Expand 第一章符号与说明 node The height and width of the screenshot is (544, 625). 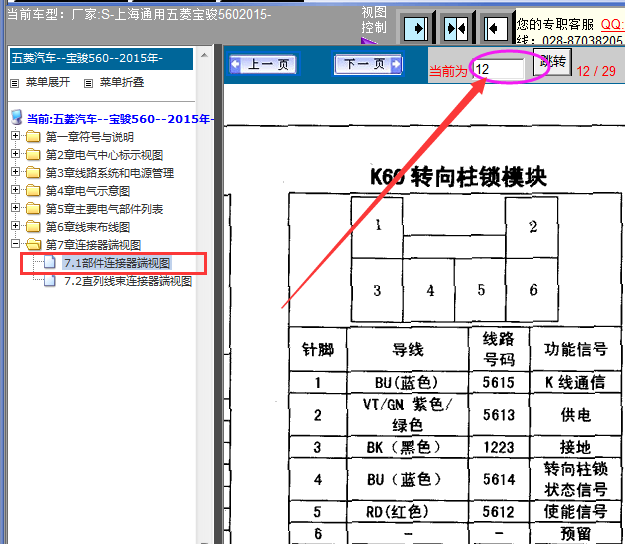[x=15, y=136]
